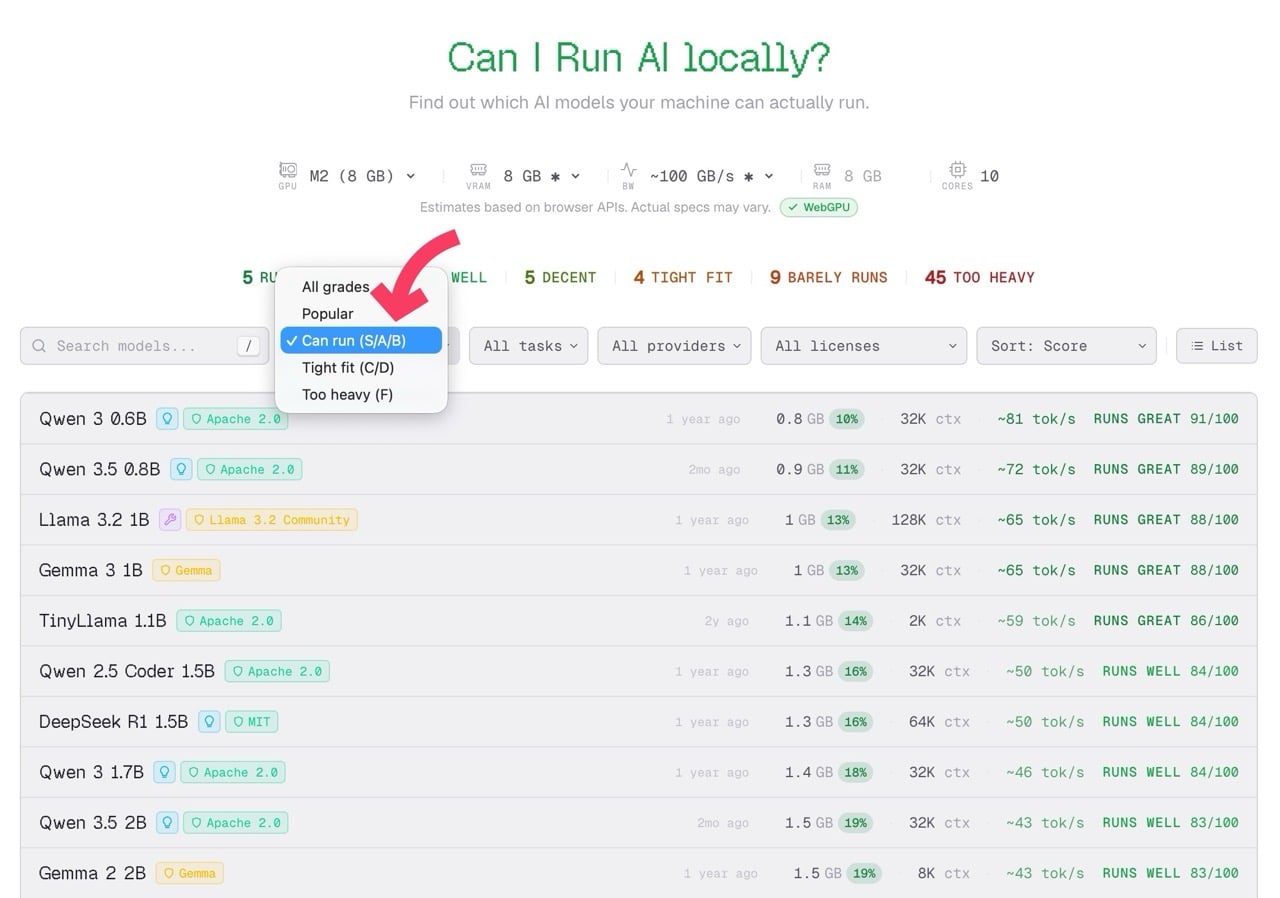Click the Apache 2.0 license chip on TinyLlama 1.1B

pyautogui.click(x=229, y=620)
